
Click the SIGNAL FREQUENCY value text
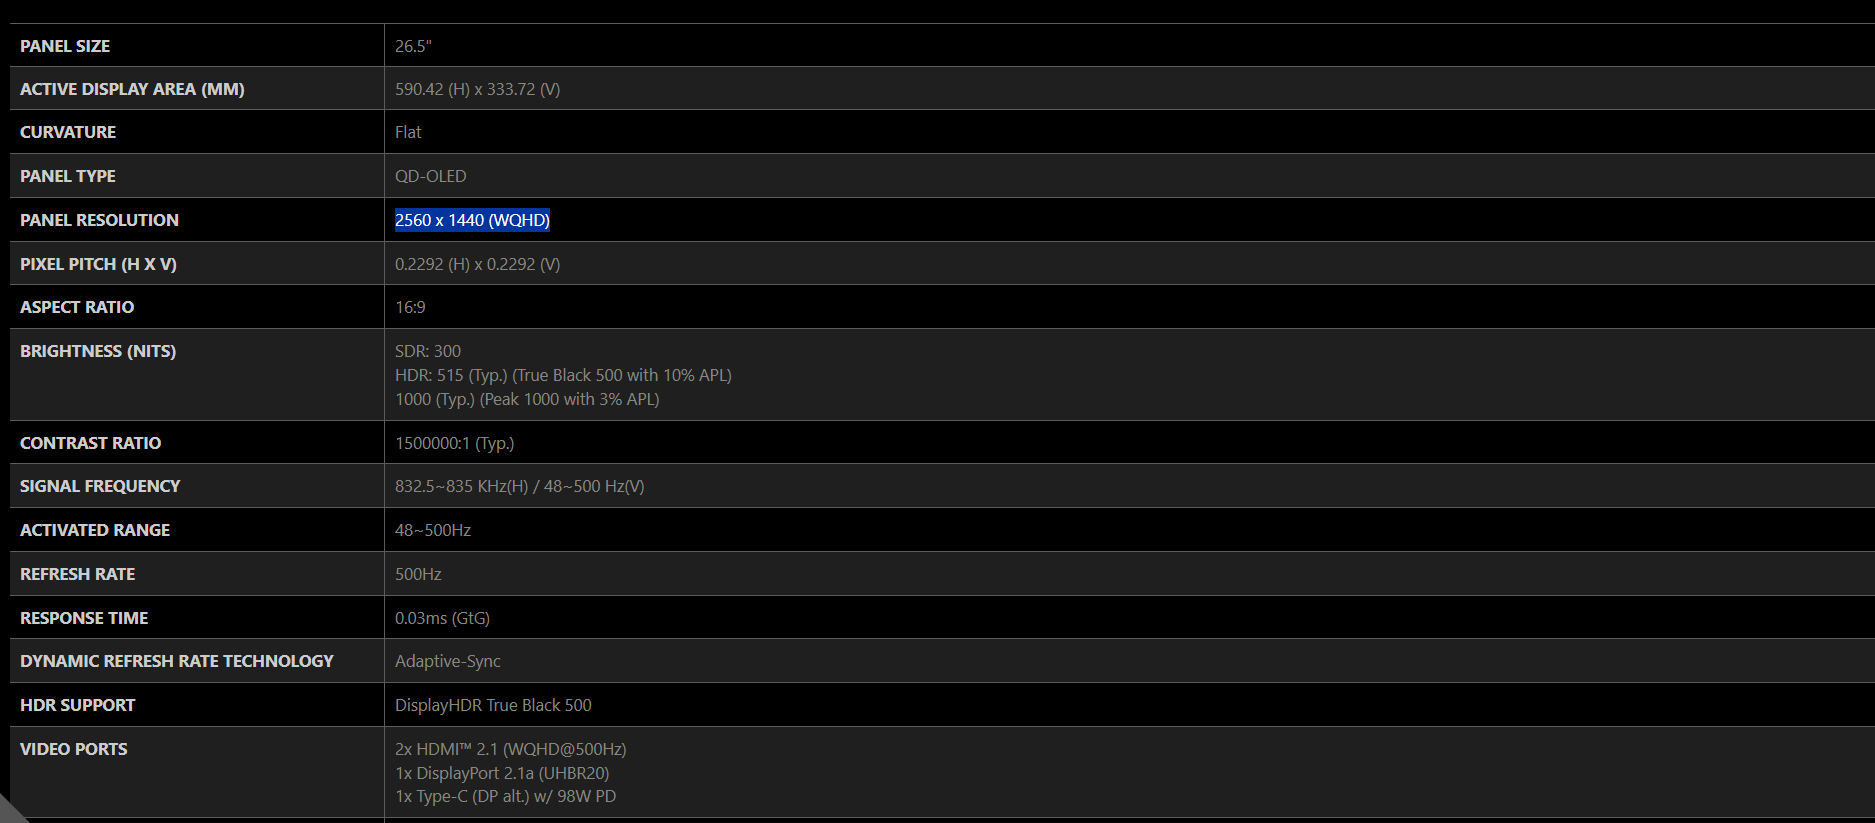tap(519, 486)
